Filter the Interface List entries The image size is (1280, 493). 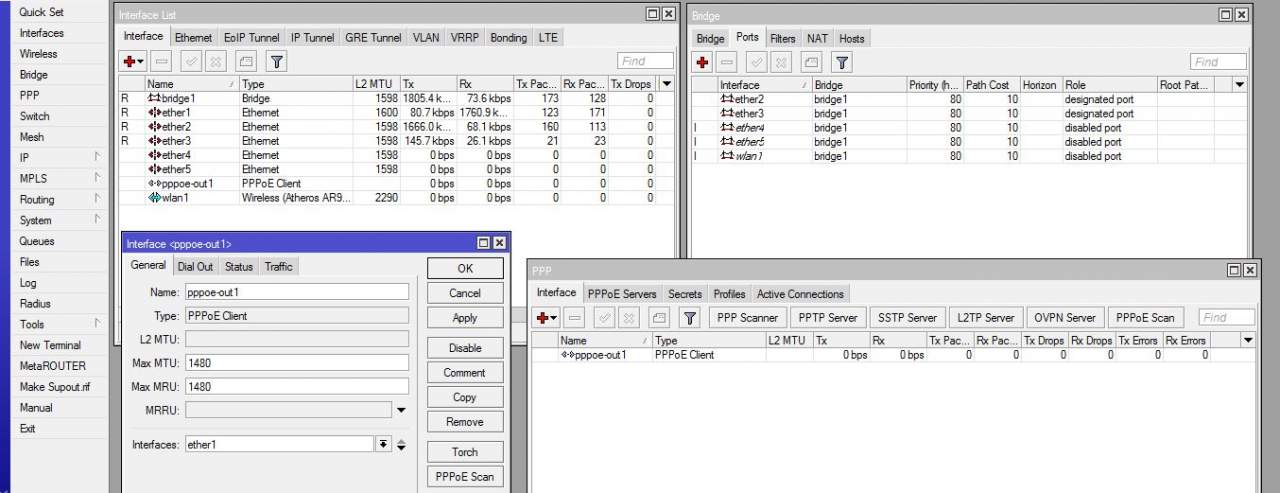275,61
